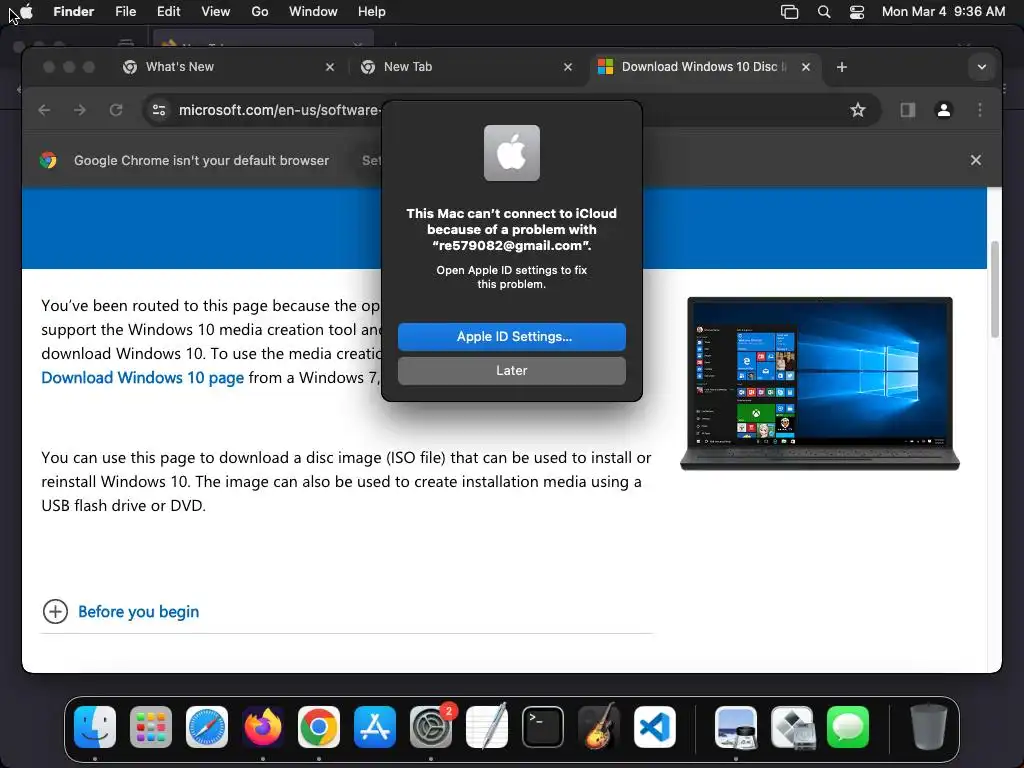Dismiss the iCloud dialog with Later

pyautogui.click(x=512, y=370)
